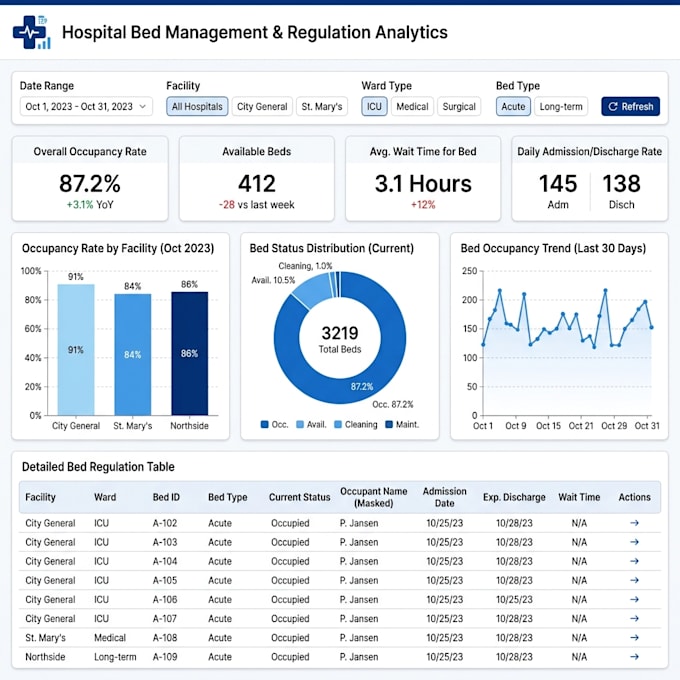Sort table by Exp. Discharge column header
This screenshot has width=680, height=680.
(514, 497)
